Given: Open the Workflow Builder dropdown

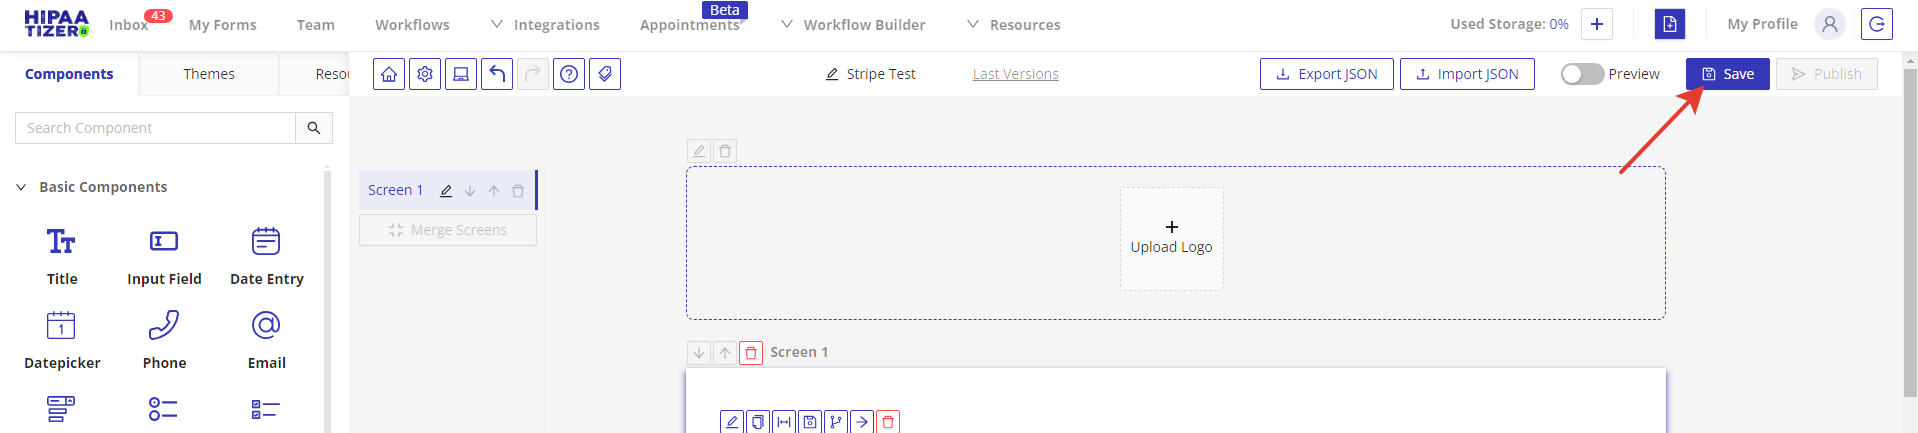Looking at the screenshot, I should point(853,25).
